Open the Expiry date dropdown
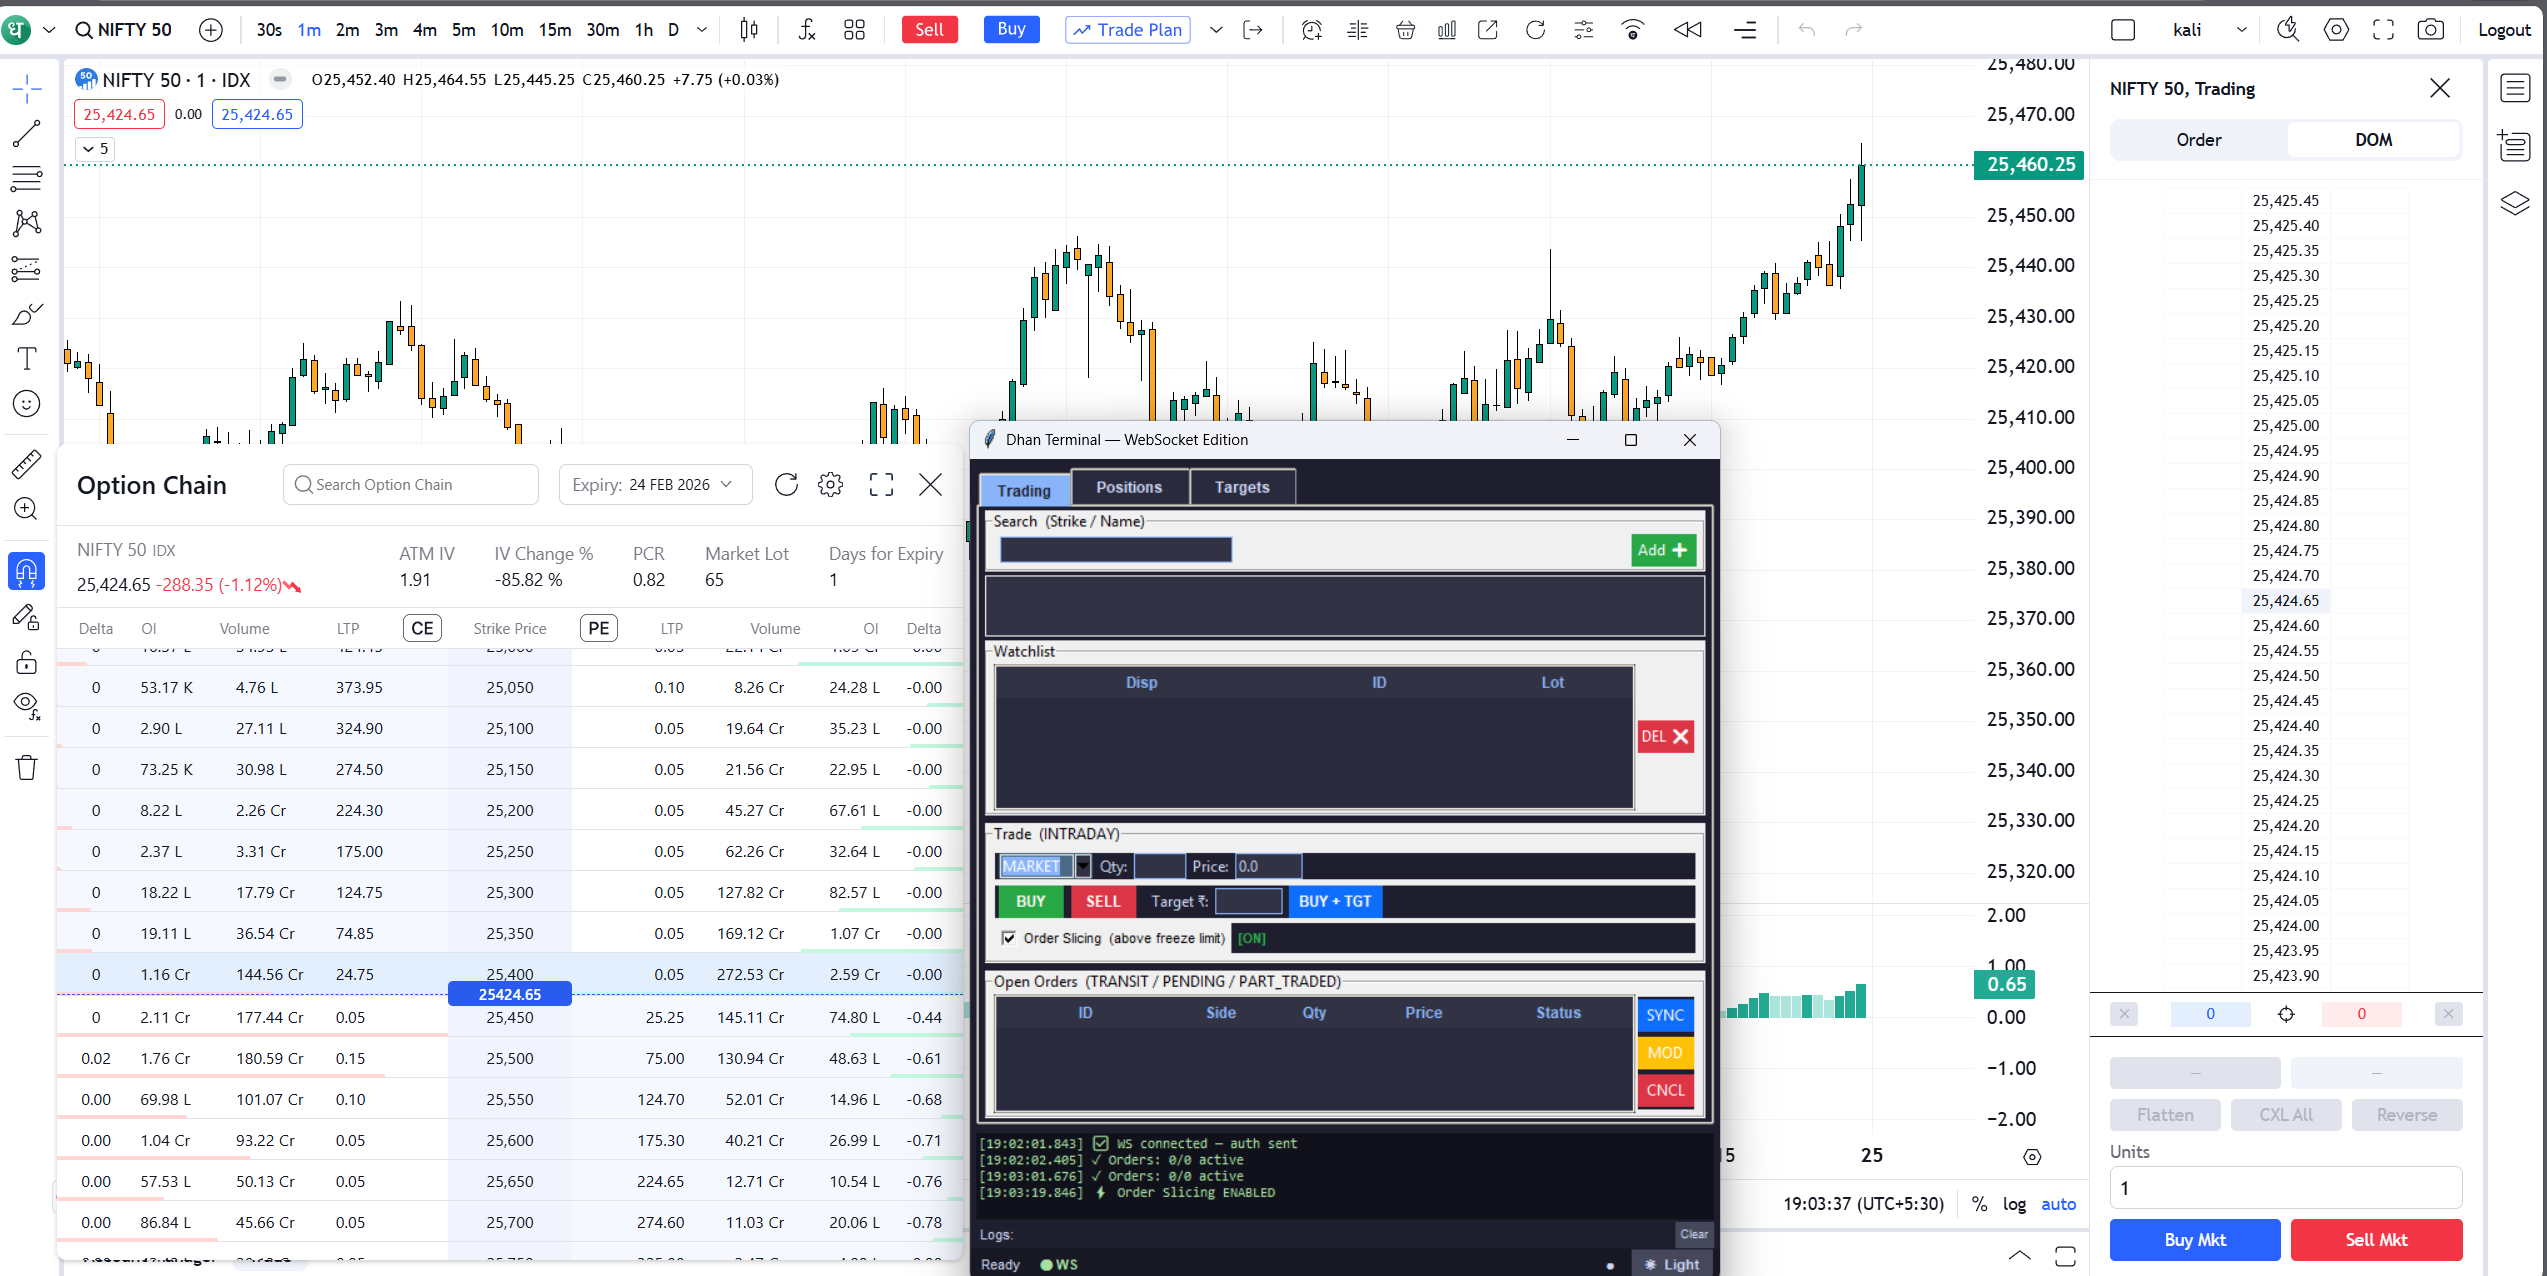Screen dimensions: 2547x1276 click(x=653, y=485)
